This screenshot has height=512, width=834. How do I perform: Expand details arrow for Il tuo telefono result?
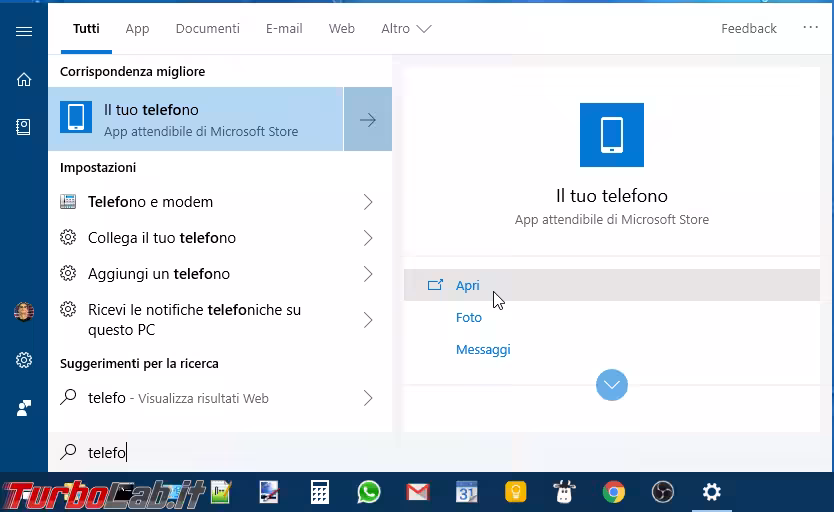(x=368, y=120)
